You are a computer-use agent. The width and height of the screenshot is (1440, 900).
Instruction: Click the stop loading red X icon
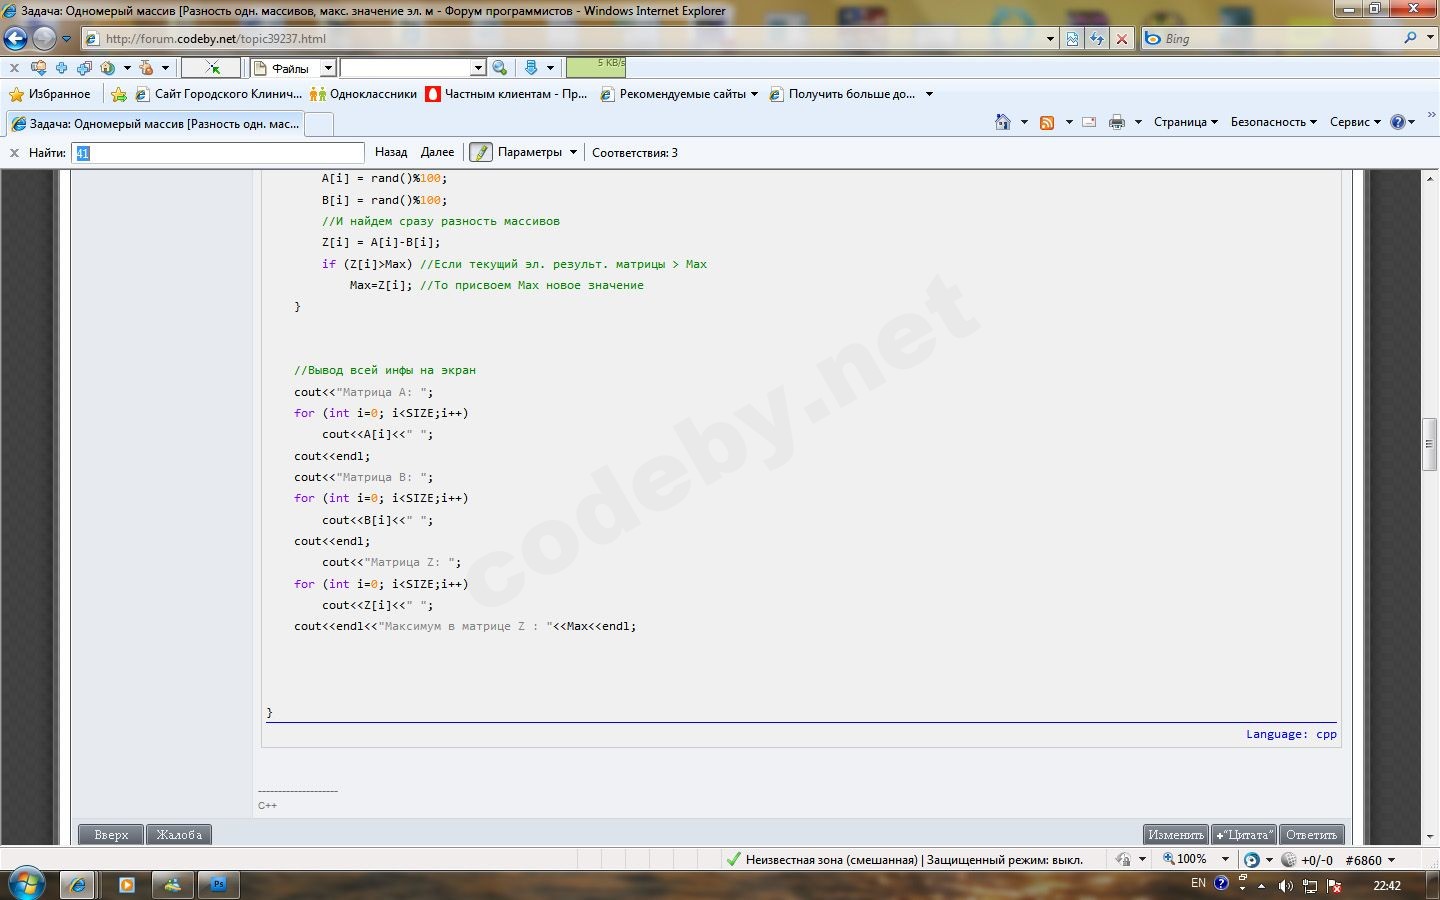click(1122, 39)
